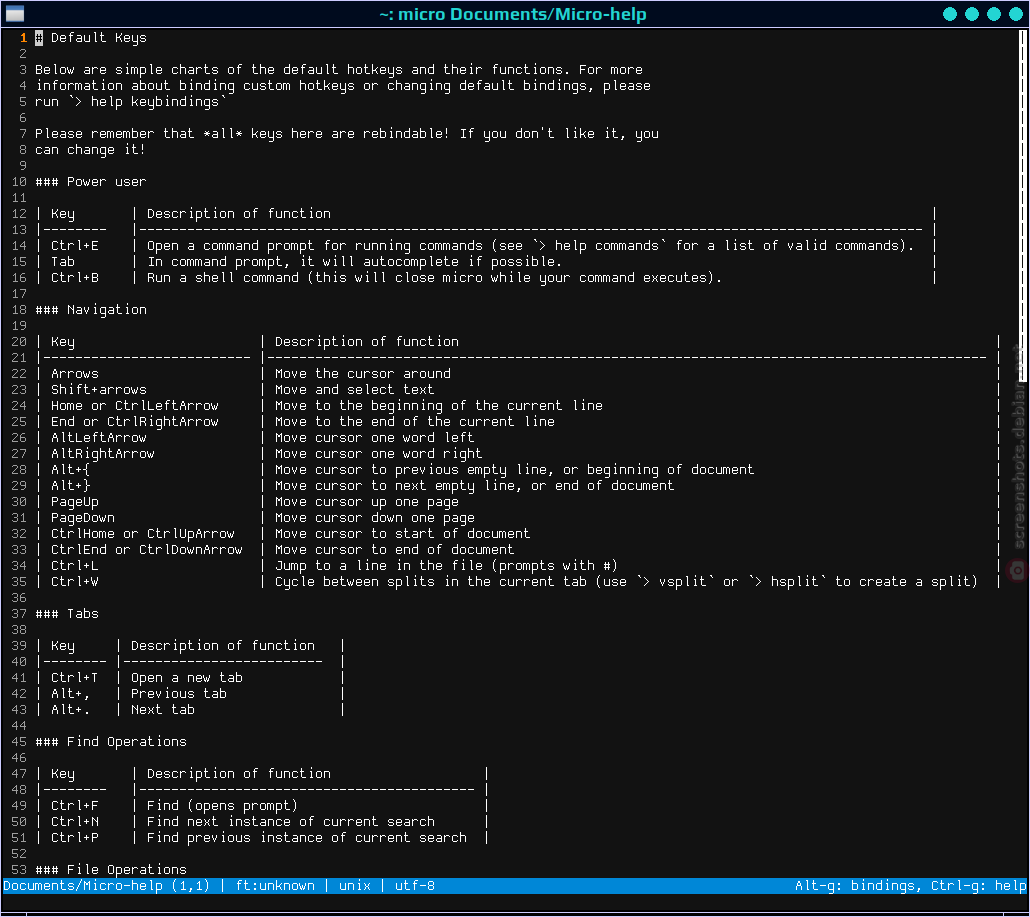Click the '### Power user' heading

[x=91, y=181]
